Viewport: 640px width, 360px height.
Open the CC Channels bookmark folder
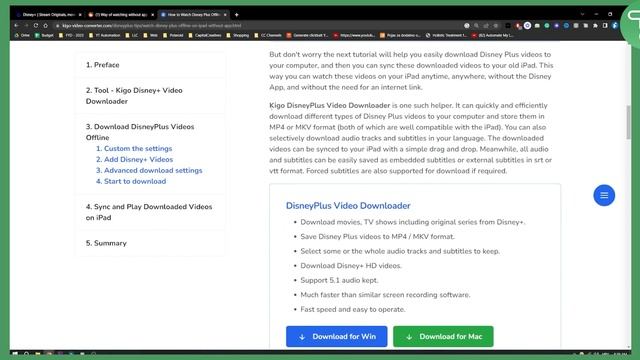[268, 36]
